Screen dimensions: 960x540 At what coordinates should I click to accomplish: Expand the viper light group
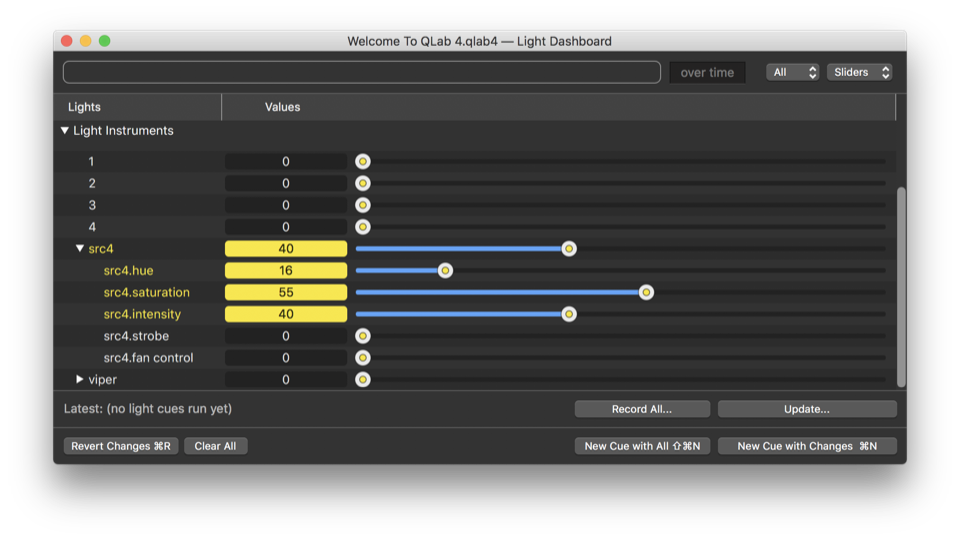[80, 380]
